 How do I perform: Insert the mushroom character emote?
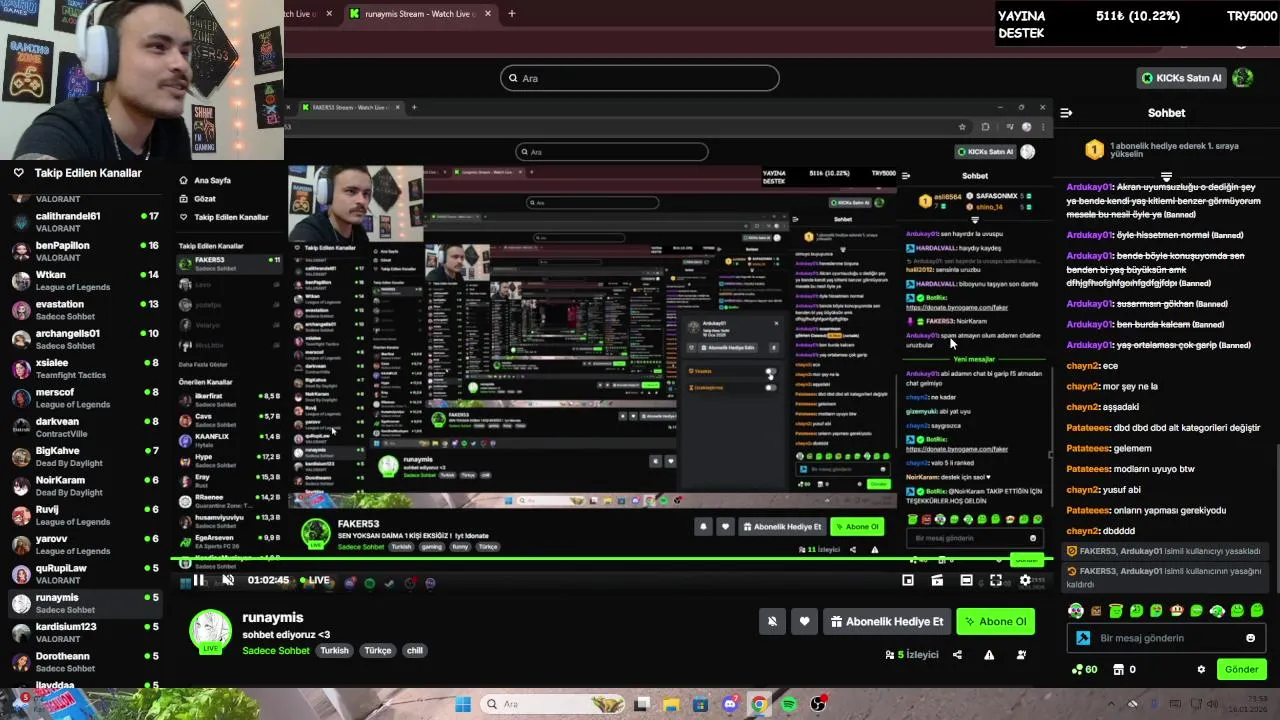point(1177,610)
